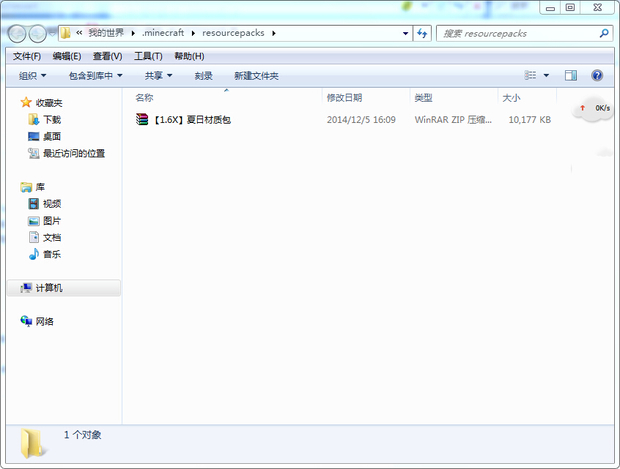Go forward with the Forward arrow button
Image resolution: width=620 pixels, height=469 pixels.
38,34
